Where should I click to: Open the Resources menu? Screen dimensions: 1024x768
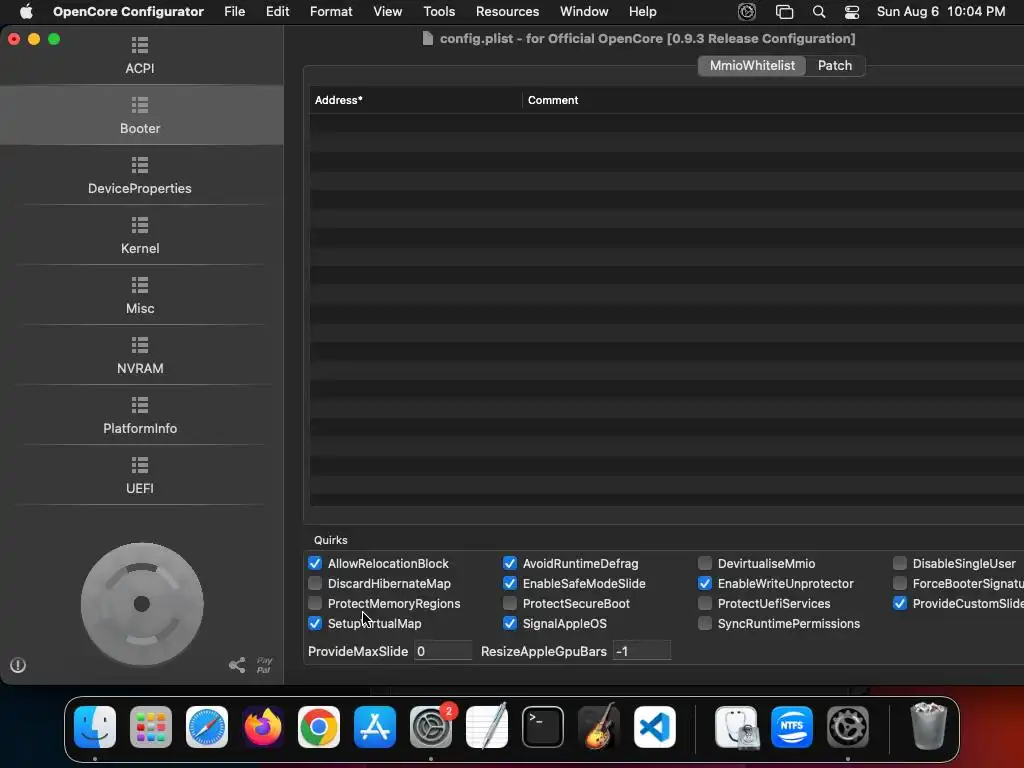(x=507, y=12)
